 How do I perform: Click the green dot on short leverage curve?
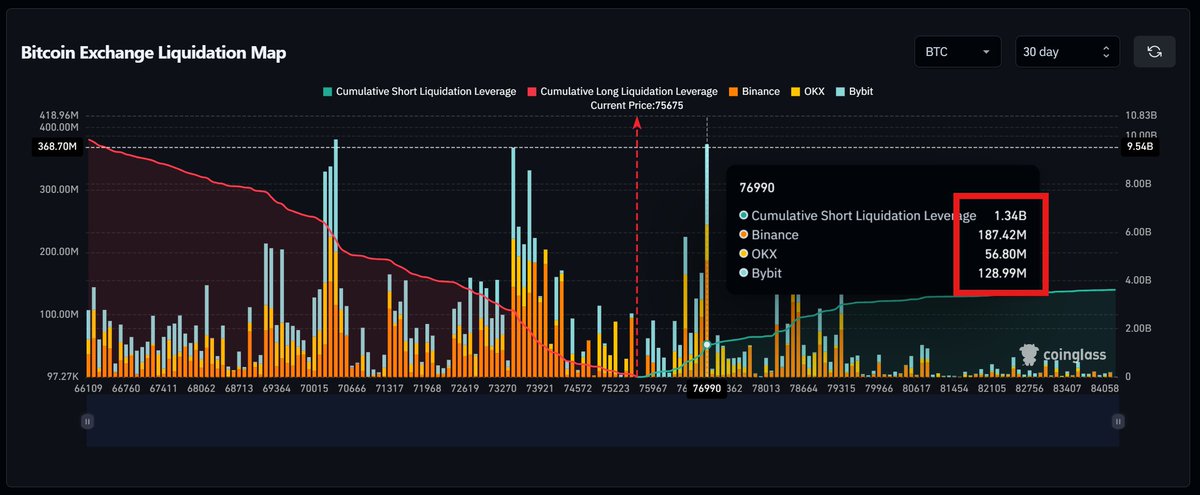[707, 344]
